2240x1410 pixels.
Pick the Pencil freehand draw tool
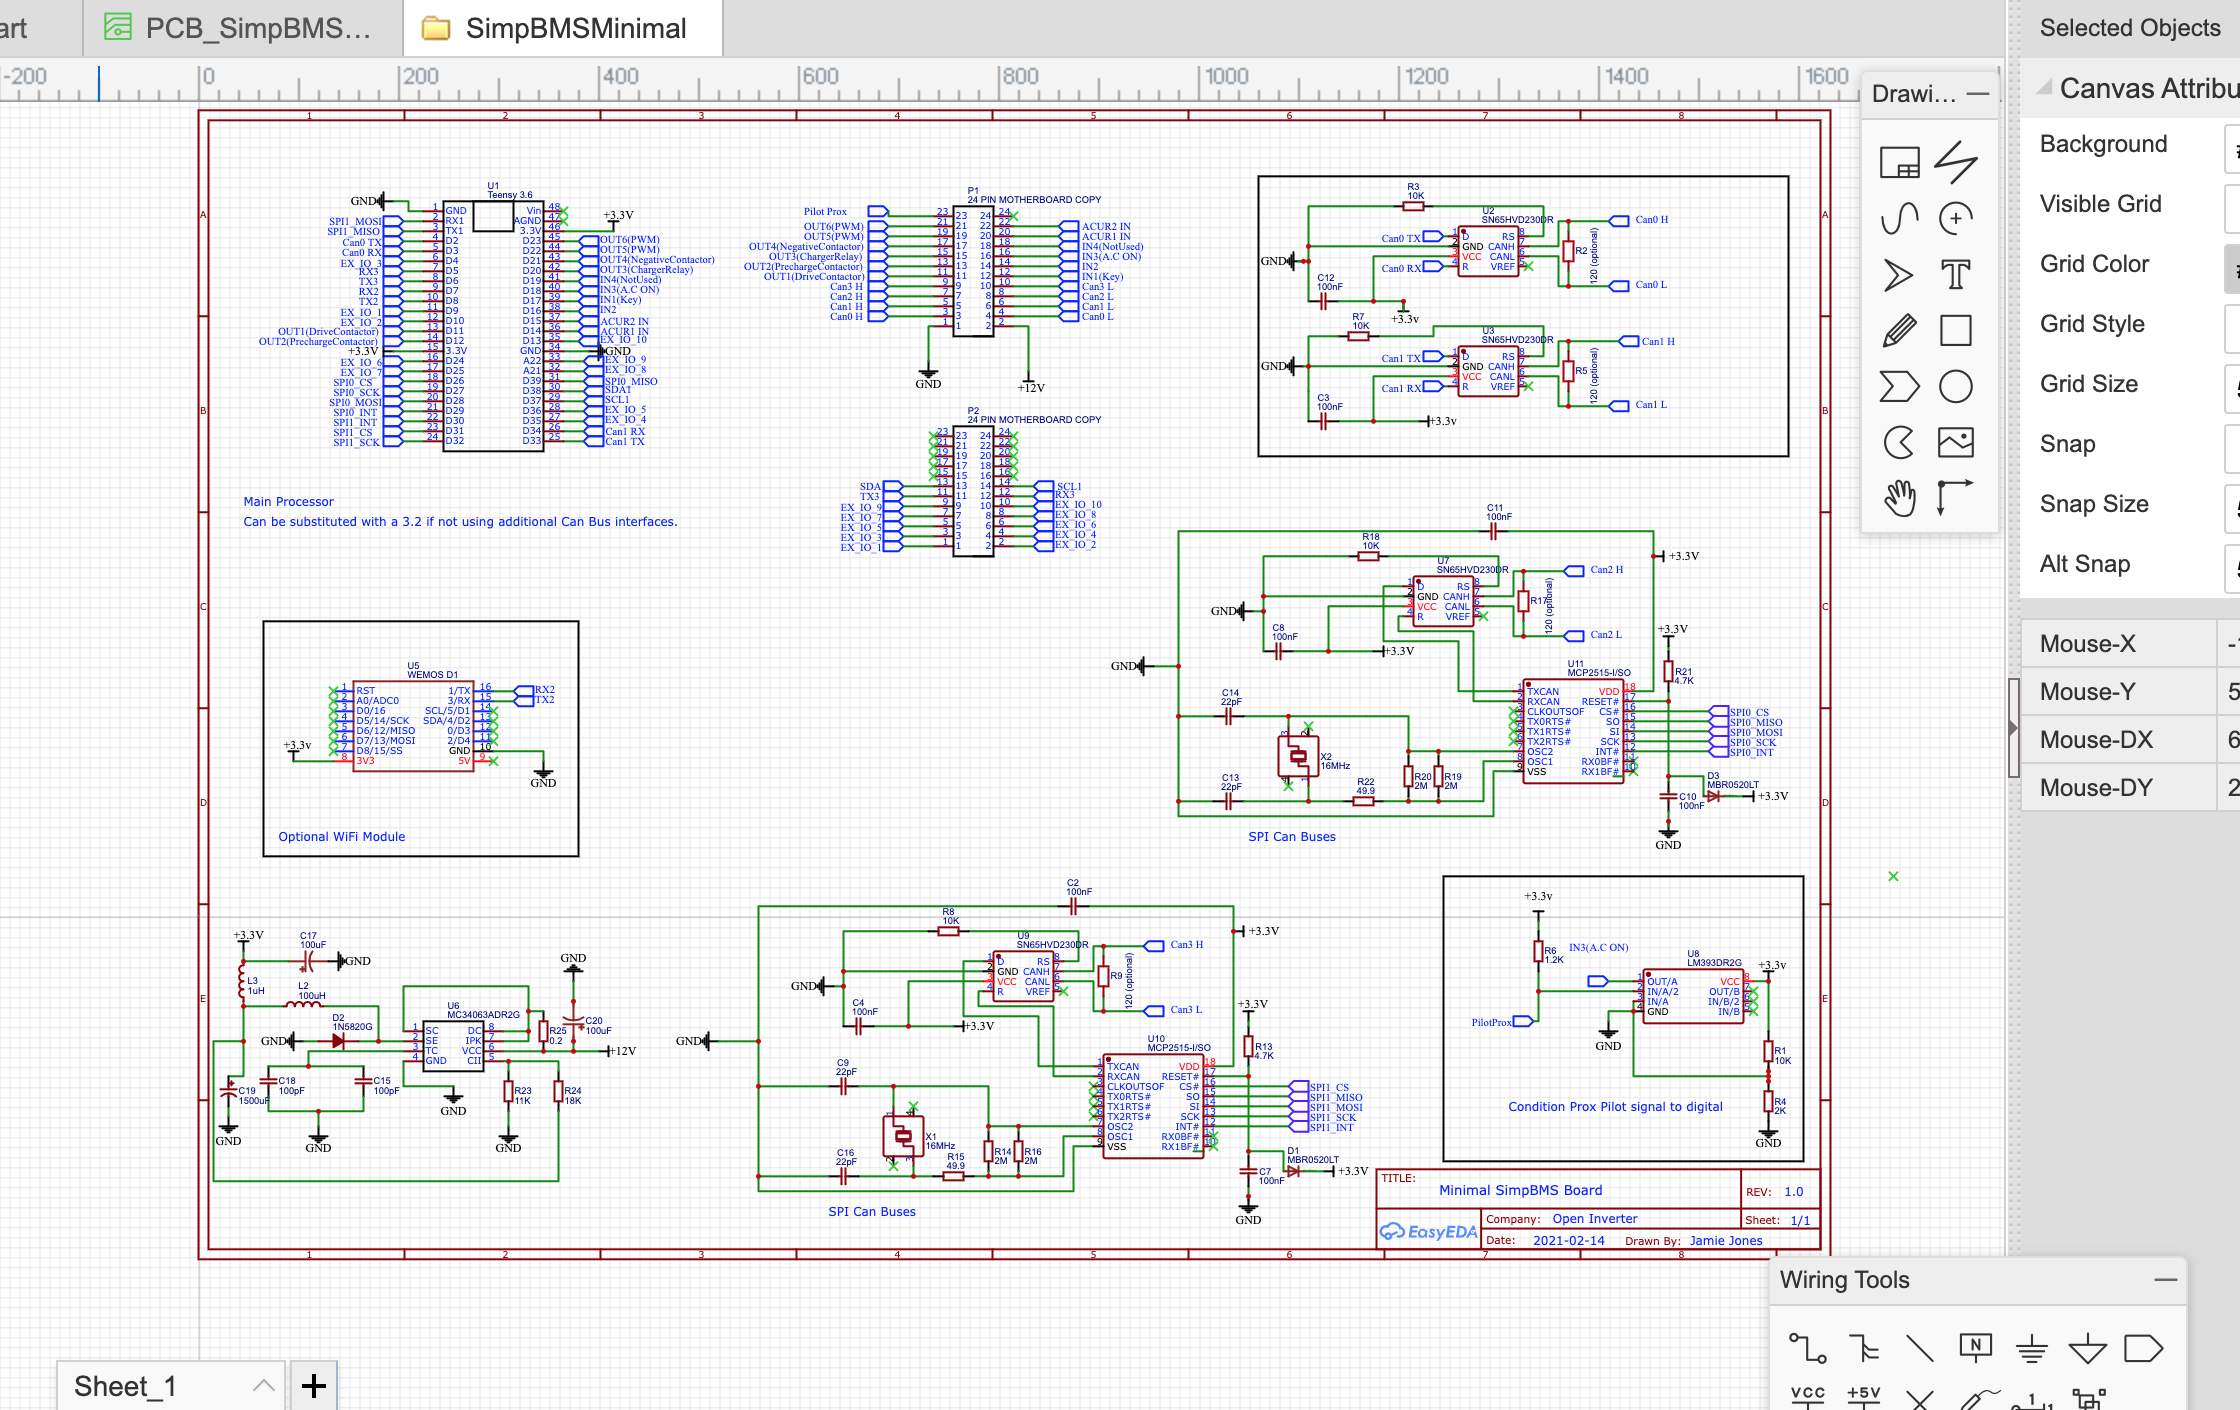point(1899,330)
